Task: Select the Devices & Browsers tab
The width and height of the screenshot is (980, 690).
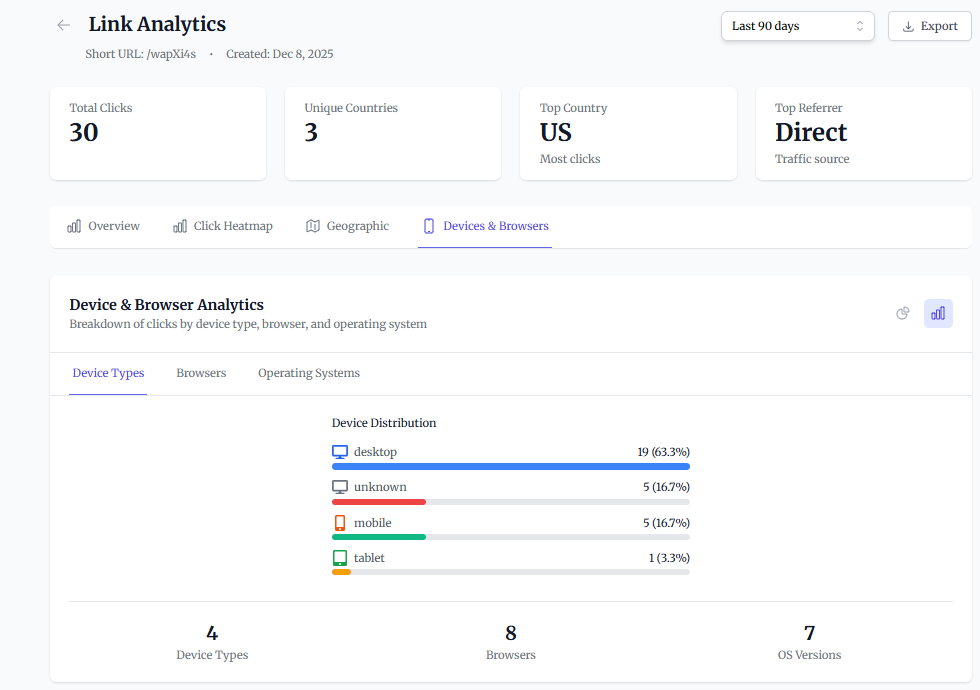Action: tap(486, 226)
